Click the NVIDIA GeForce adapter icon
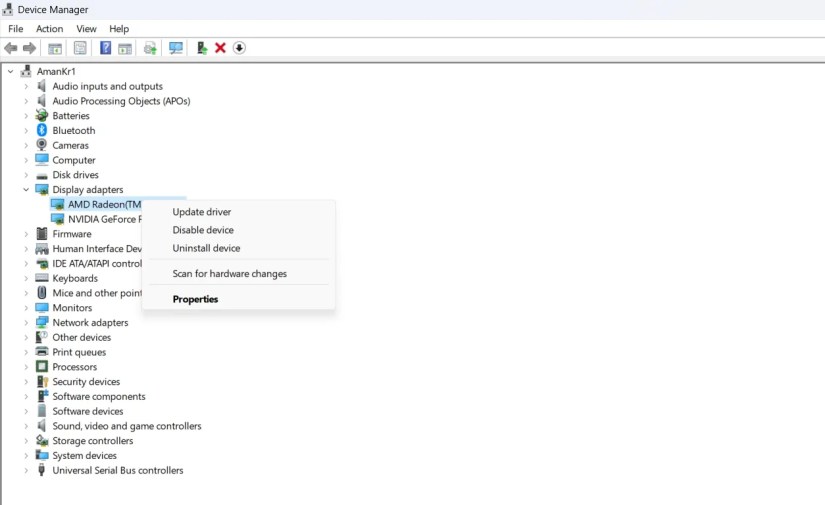The width and height of the screenshot is (825, 505). 57,219
